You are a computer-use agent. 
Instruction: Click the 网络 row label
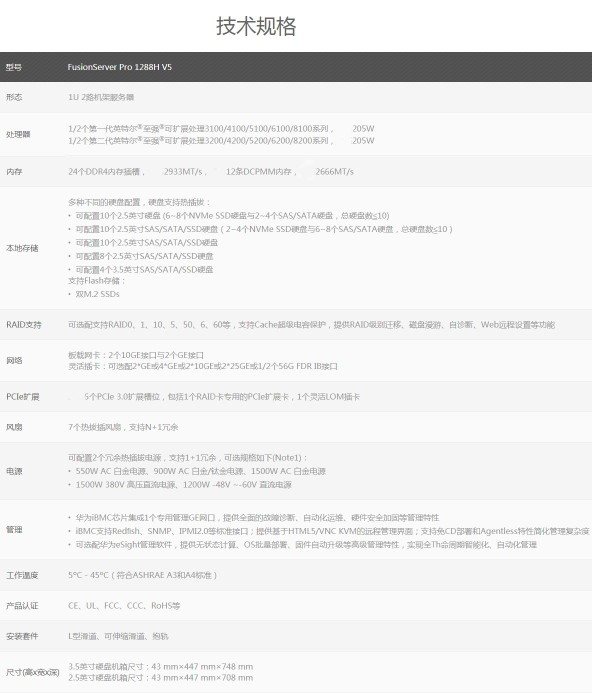pyautogui.click(x=14, y=361)
